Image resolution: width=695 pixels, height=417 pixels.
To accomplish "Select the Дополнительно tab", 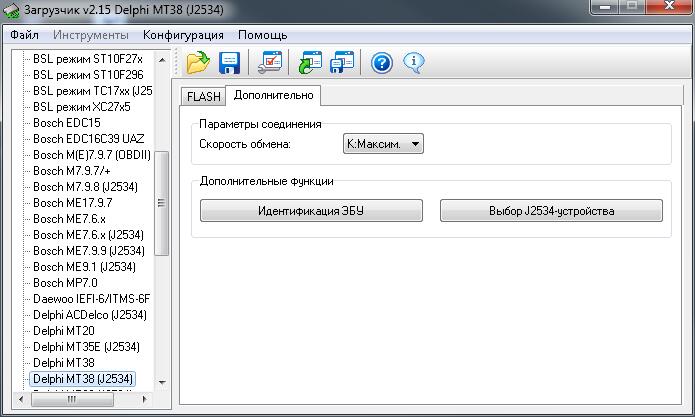I will click(x=273, y=95).
